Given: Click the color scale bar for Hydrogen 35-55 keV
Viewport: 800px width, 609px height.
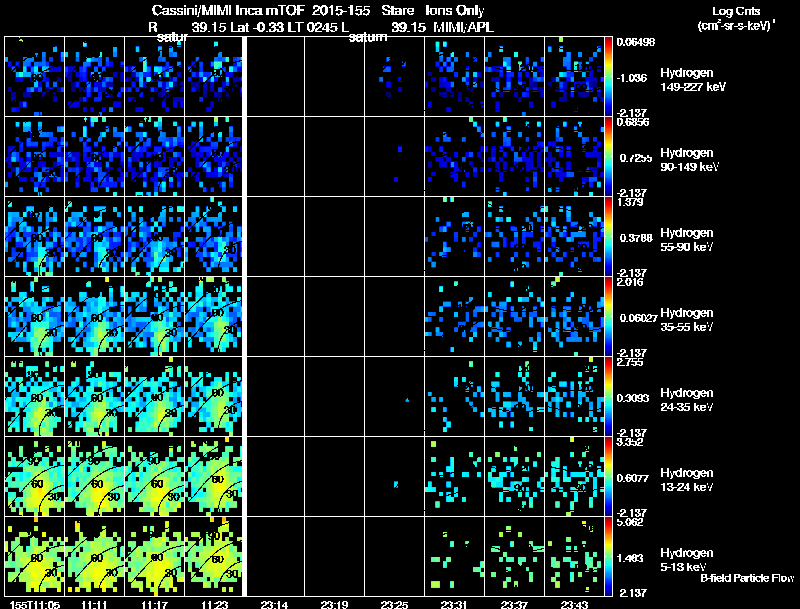Looking at the screenshot, I should click(608, 316).
